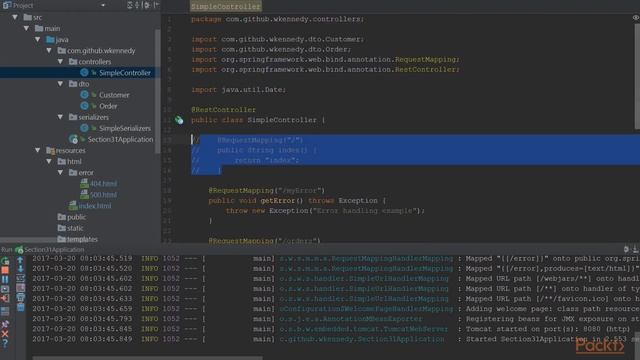Image resolution: width=640 pixels, height=360 pixels.
Task: Select the public folder
Action: 76,217
